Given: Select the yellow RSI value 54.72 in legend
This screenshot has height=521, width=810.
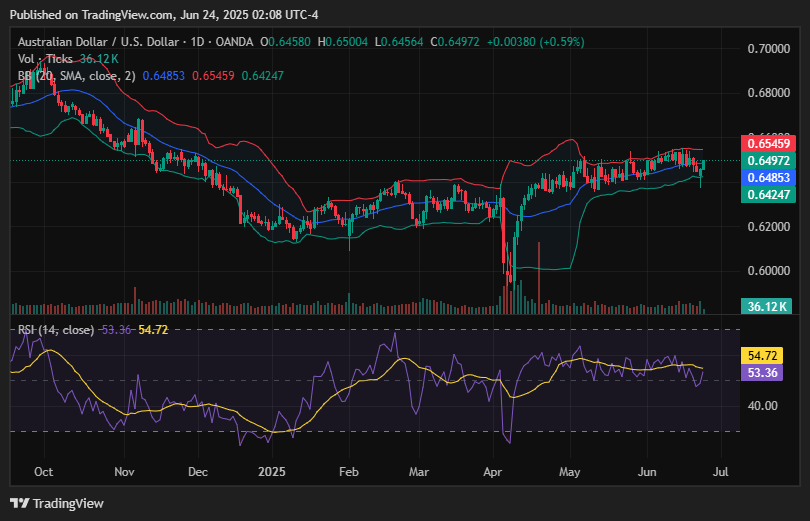Looking at the screenshot, I should 153,329.
